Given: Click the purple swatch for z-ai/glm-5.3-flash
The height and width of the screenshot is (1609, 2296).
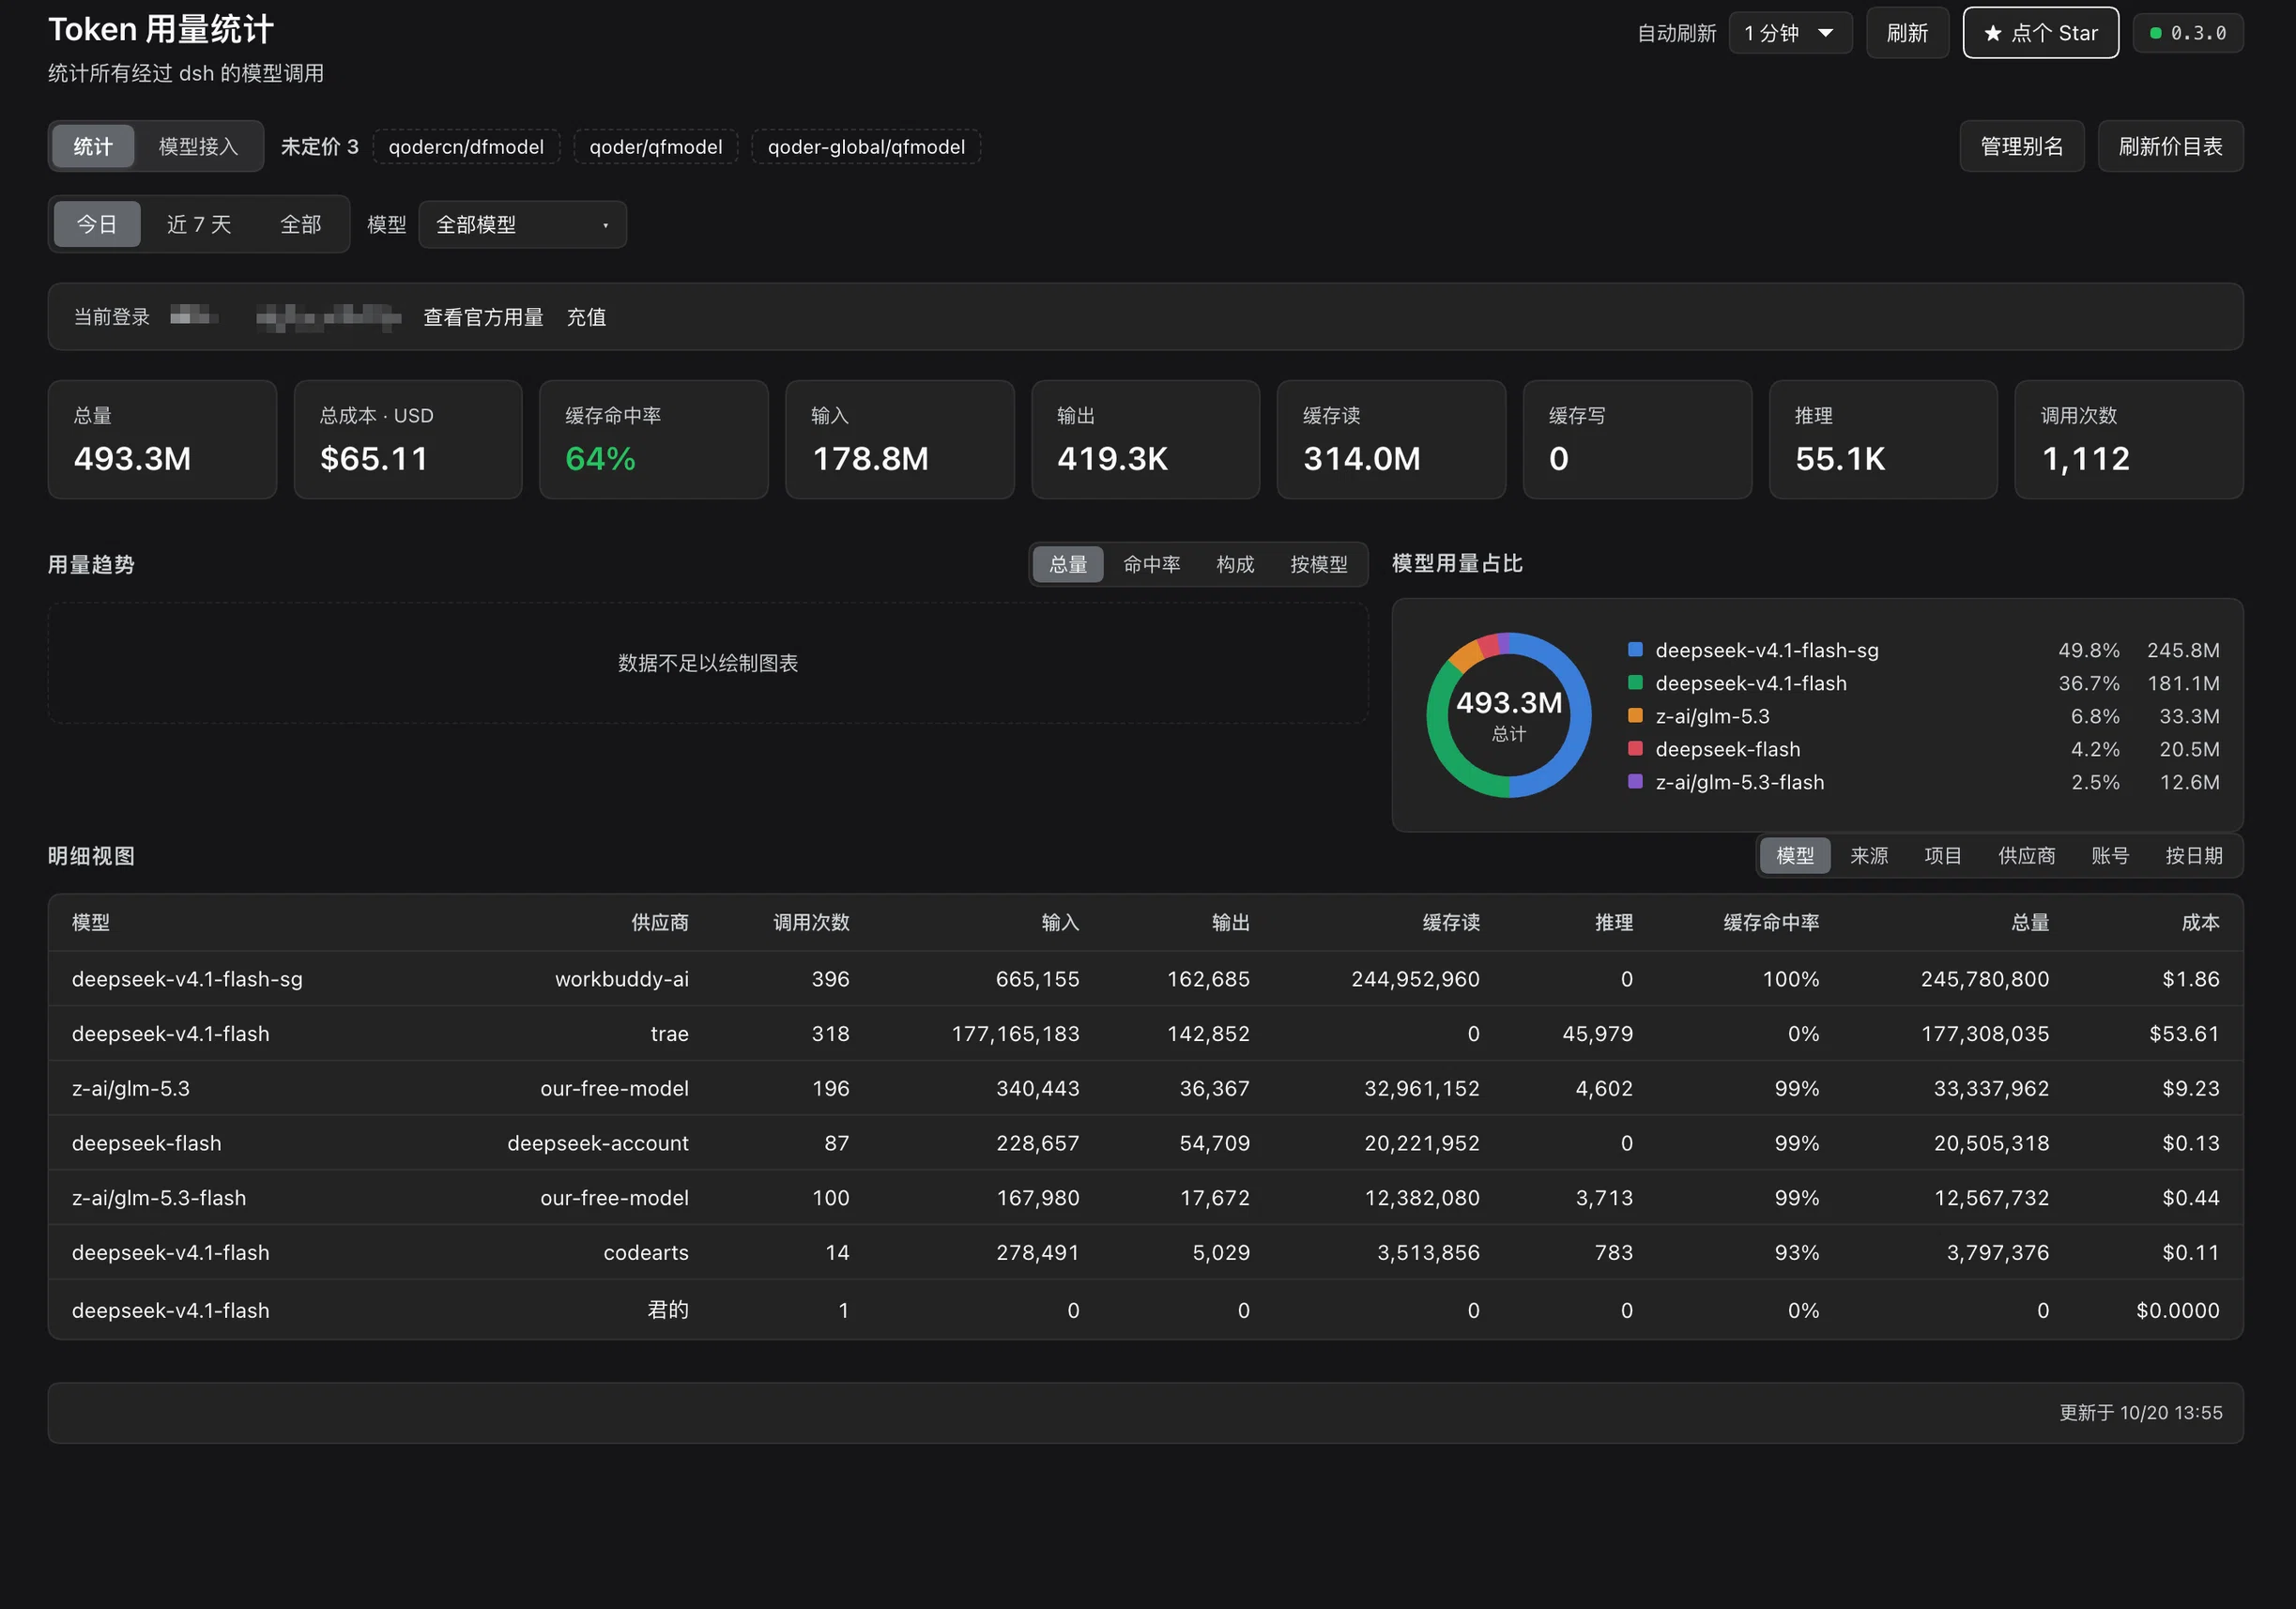Looking at the screenshot, I should click(x=1635, y=782).
